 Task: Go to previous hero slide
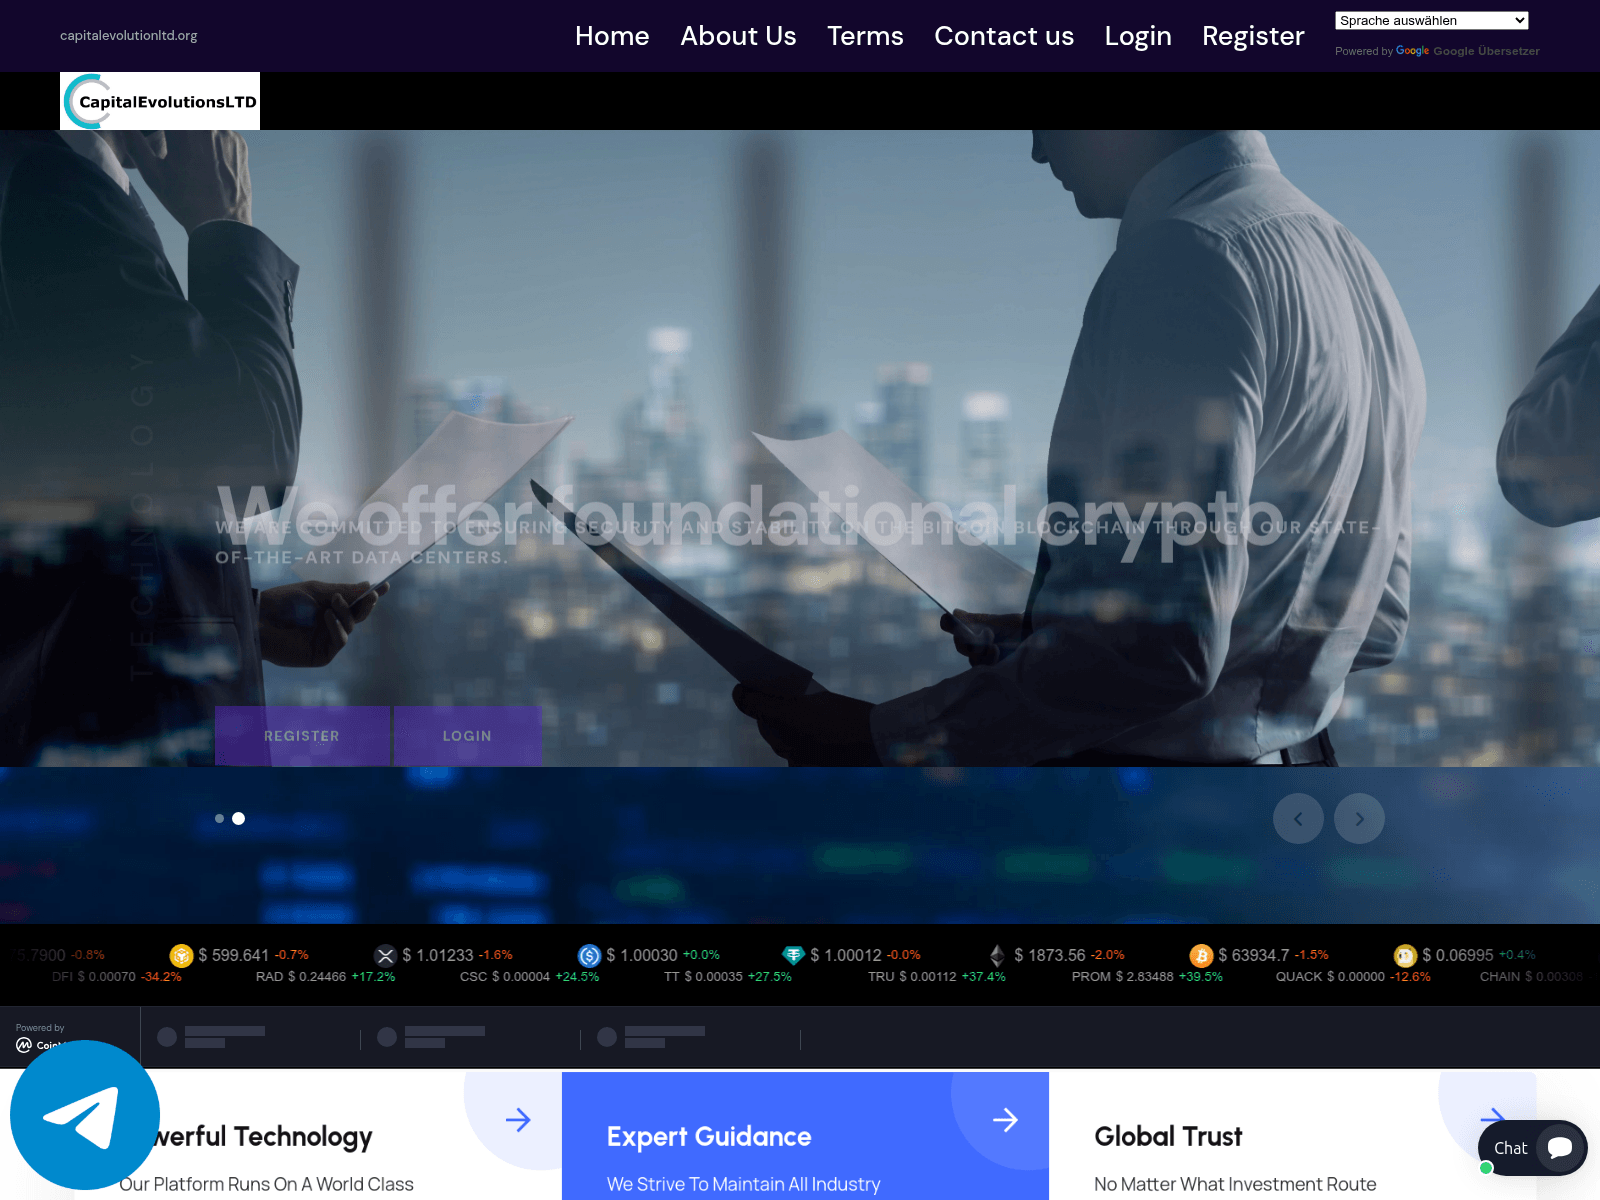[x=1298, y=819]
